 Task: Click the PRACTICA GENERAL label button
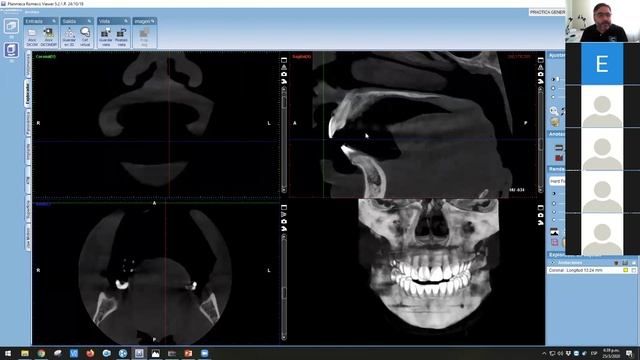click(x=547, y=12)
